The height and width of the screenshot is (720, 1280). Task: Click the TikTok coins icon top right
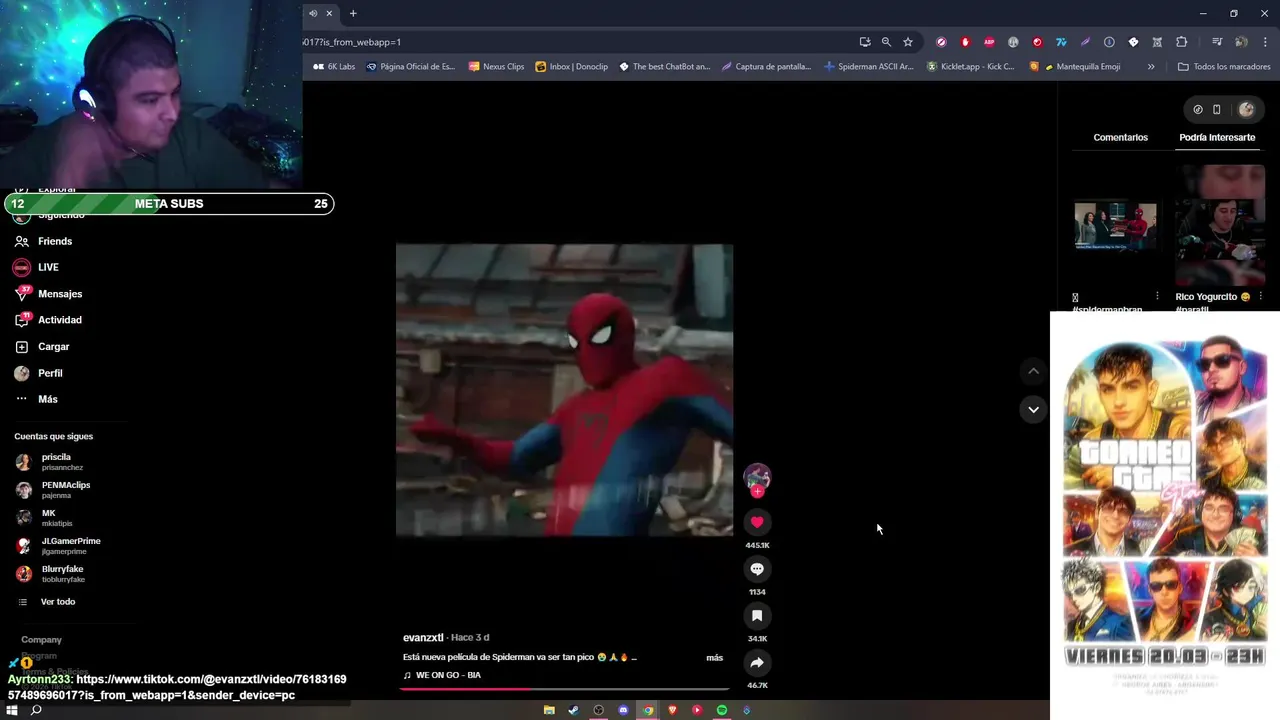pyautogui.click(x=1198, y=109)
